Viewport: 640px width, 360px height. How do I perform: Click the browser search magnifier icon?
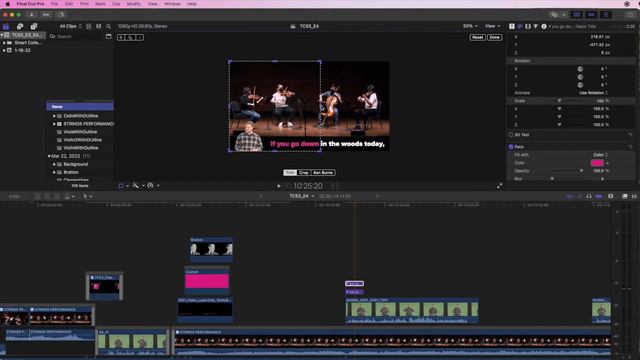(109, 26)
